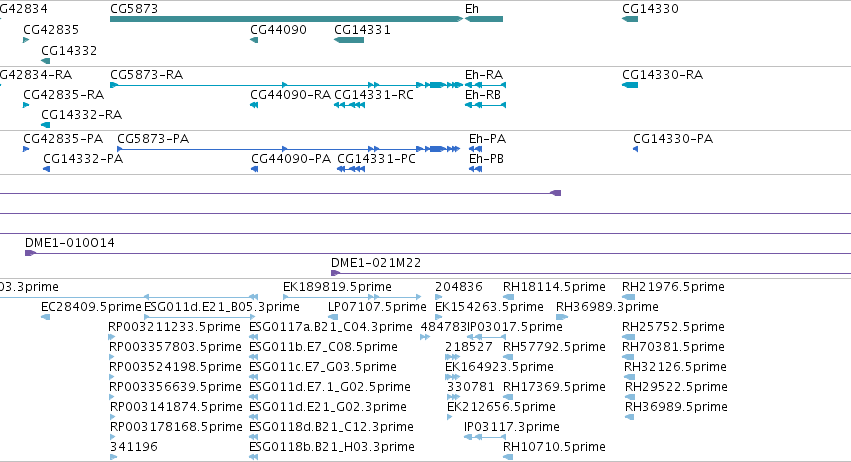
Task: Select the Eh-RA transcript label
Action: pyautogui.click(x=484, y=75)
